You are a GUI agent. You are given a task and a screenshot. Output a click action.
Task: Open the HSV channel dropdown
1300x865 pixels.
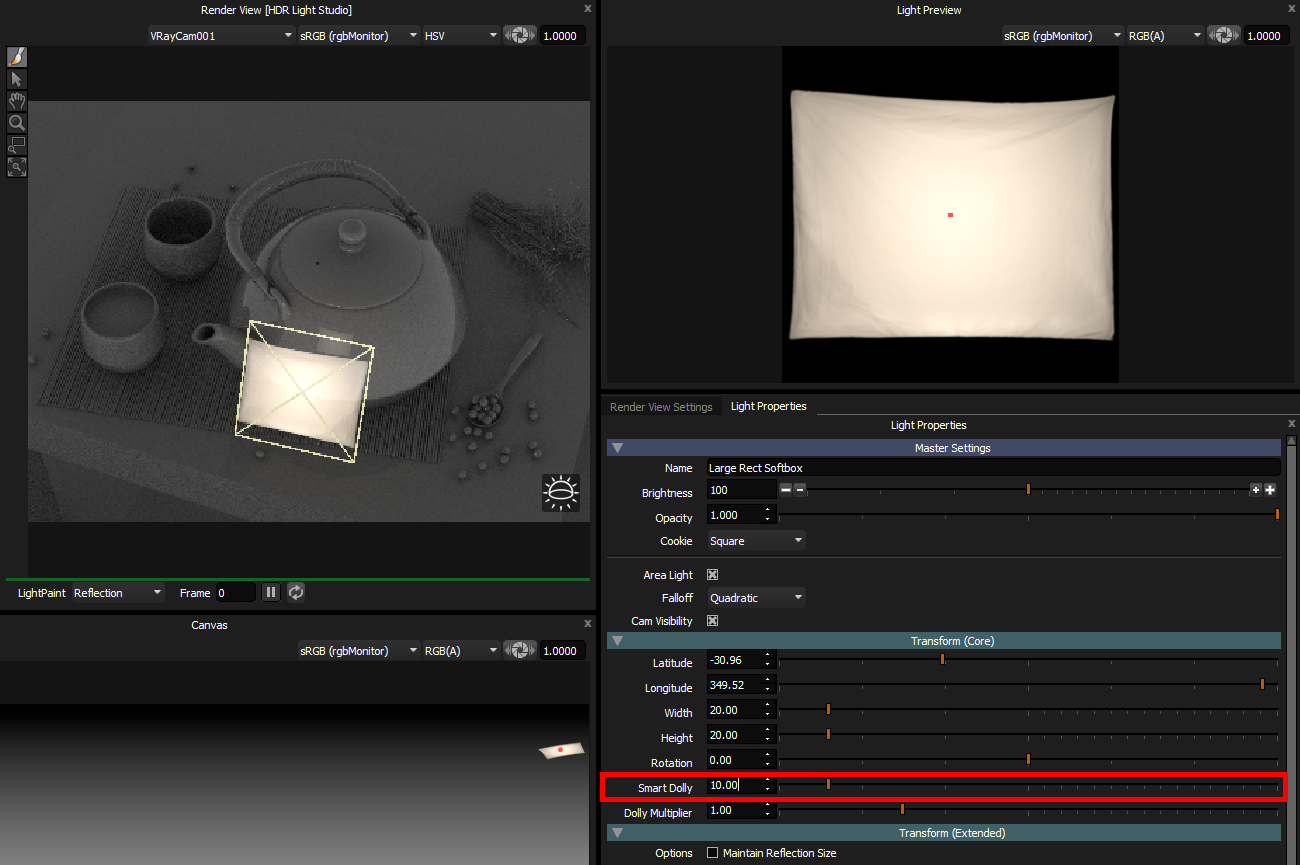pos(461,35)
